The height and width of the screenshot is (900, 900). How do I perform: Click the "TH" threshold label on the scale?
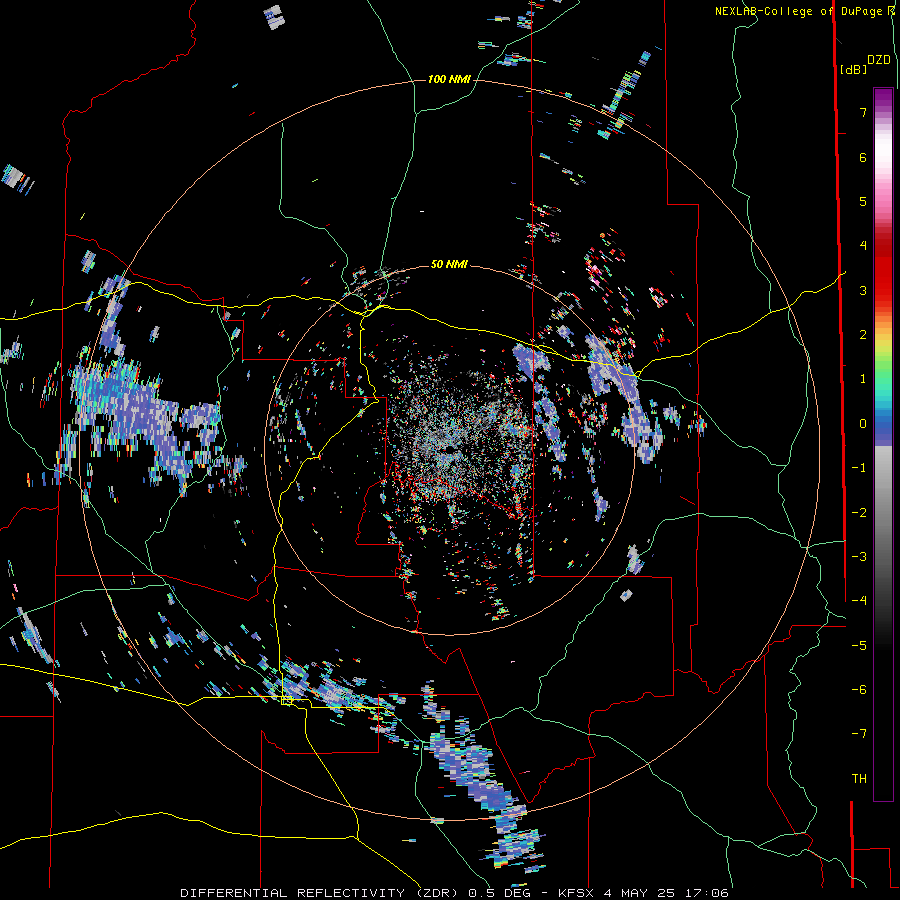pos(859,779)
